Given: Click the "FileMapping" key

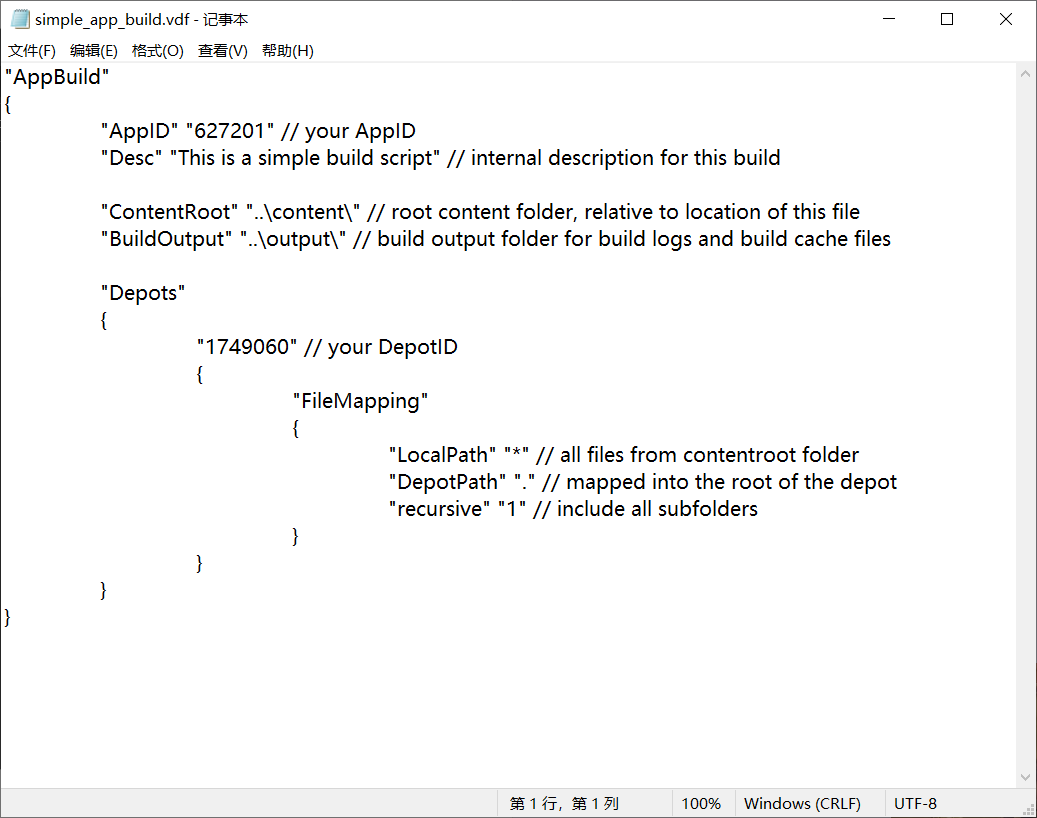Looking at the screenshot, I should point(360,401).
